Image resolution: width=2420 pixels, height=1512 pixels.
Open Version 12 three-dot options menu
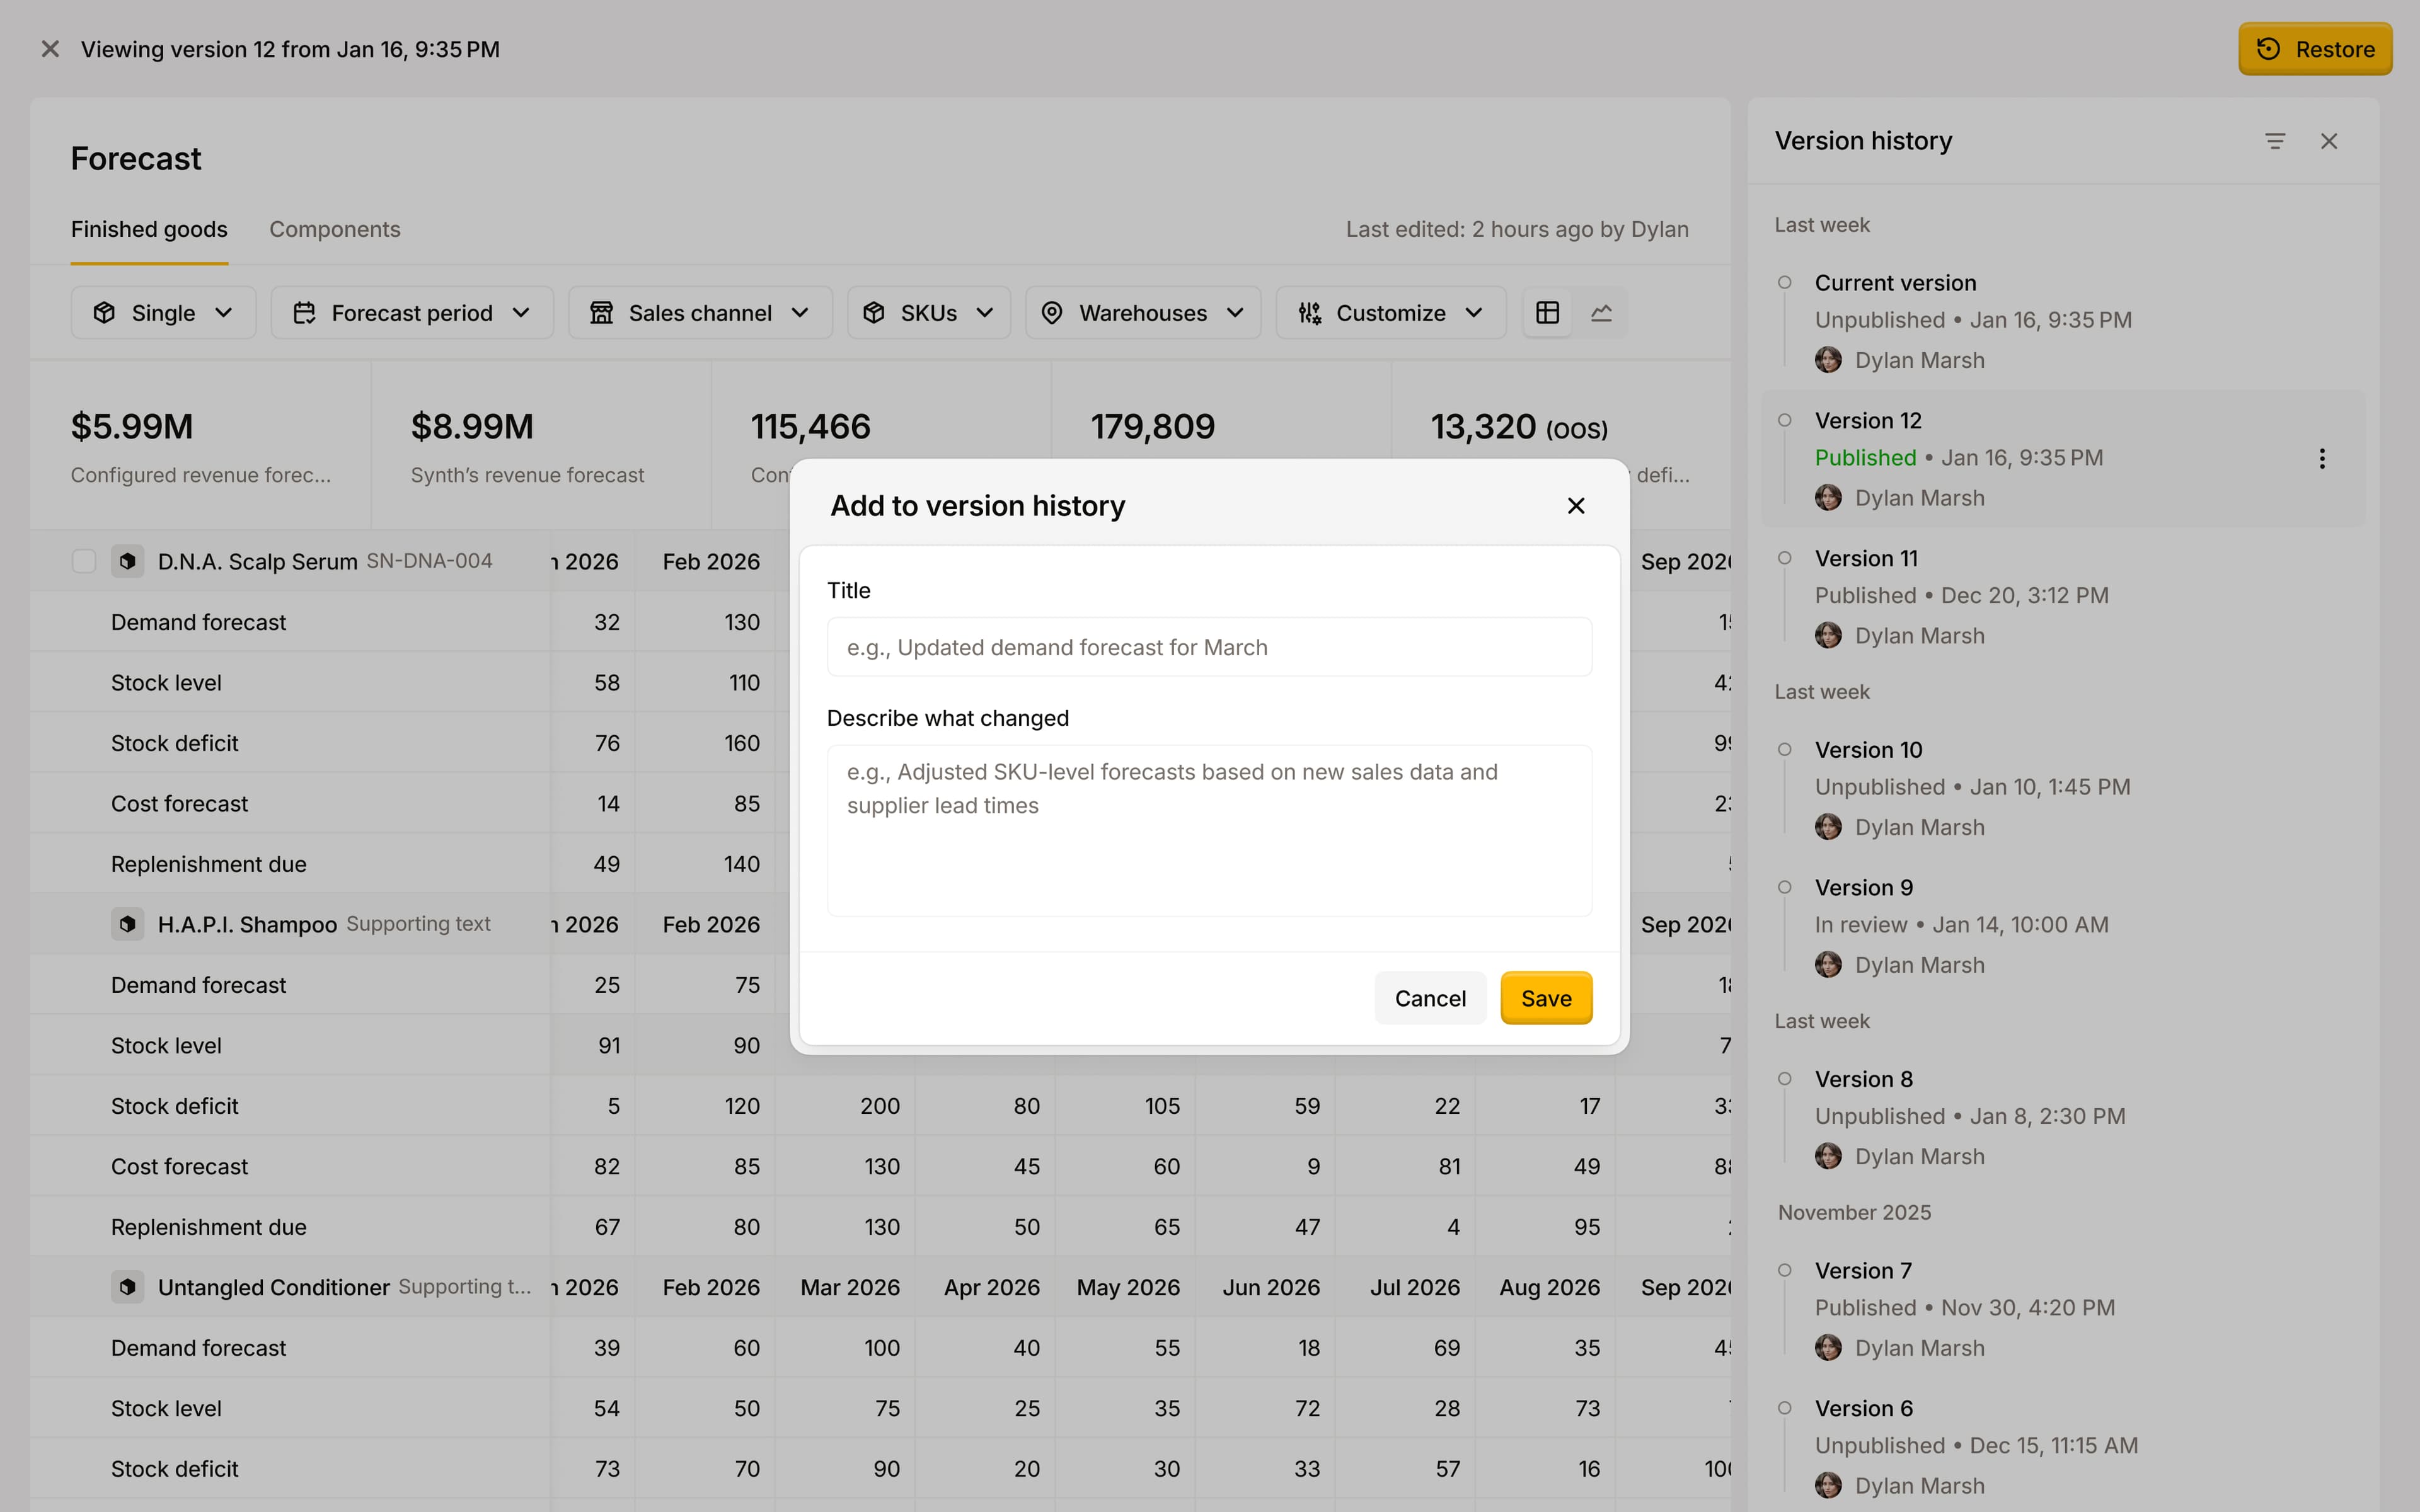tap(2322, 458)
